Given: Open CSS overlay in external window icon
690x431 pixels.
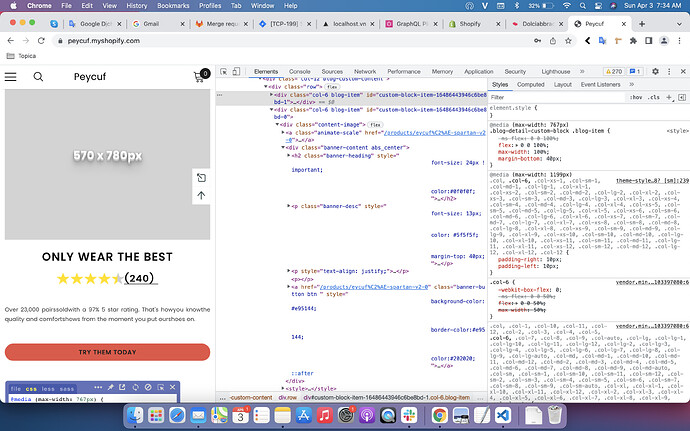Looking at the screenshot, I should coord(122,387).
